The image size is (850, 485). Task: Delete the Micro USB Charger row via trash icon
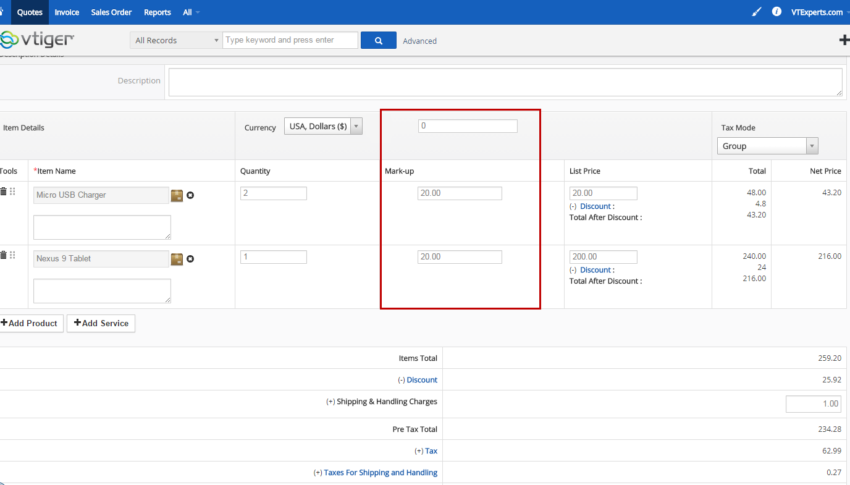(3, 191)
